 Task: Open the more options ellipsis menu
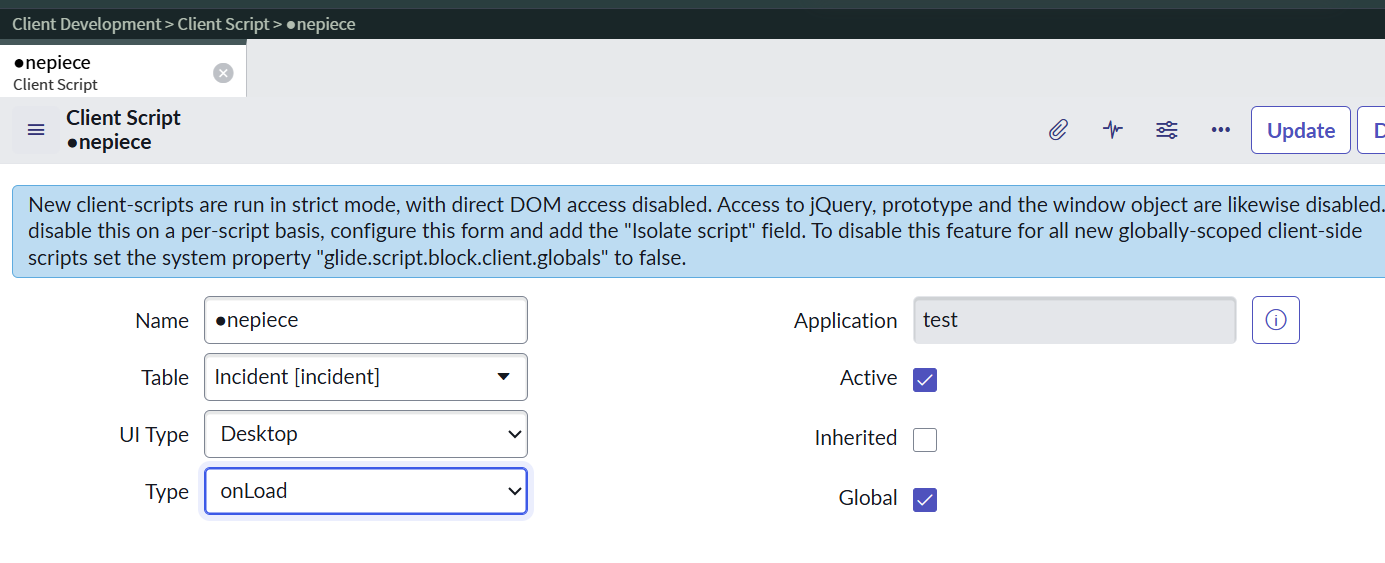click(x=1220, y=130)
